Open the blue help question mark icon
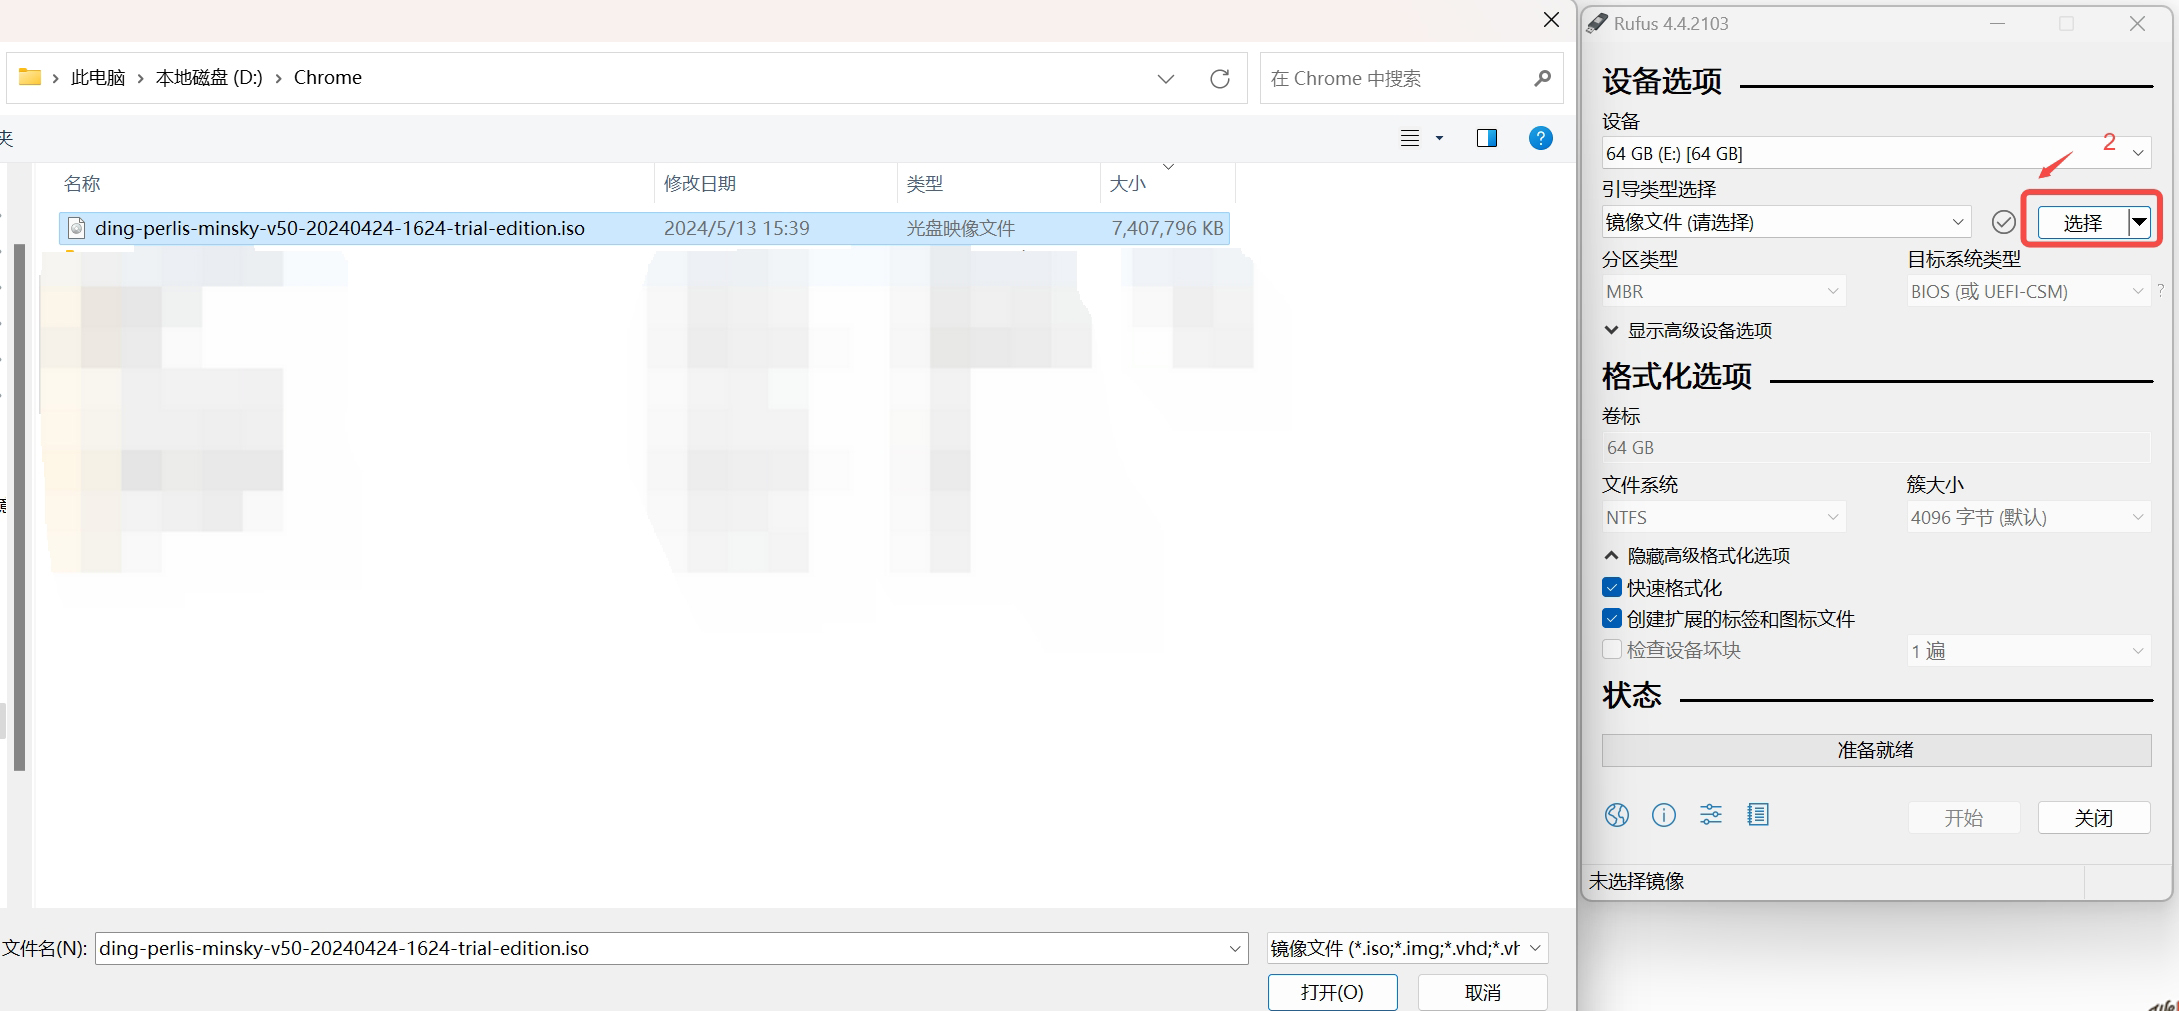Image resolution: width=2179 pixels, height=1011 pixels. point(1540,138)
